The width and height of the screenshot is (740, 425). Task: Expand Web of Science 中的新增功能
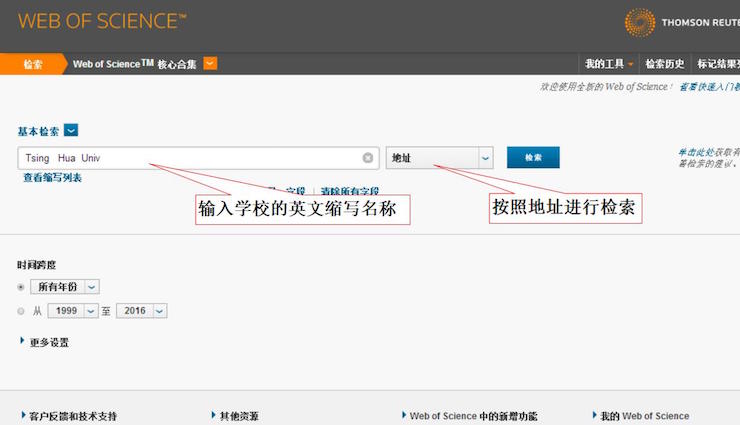pyautogui.click(x=470, y=416)
